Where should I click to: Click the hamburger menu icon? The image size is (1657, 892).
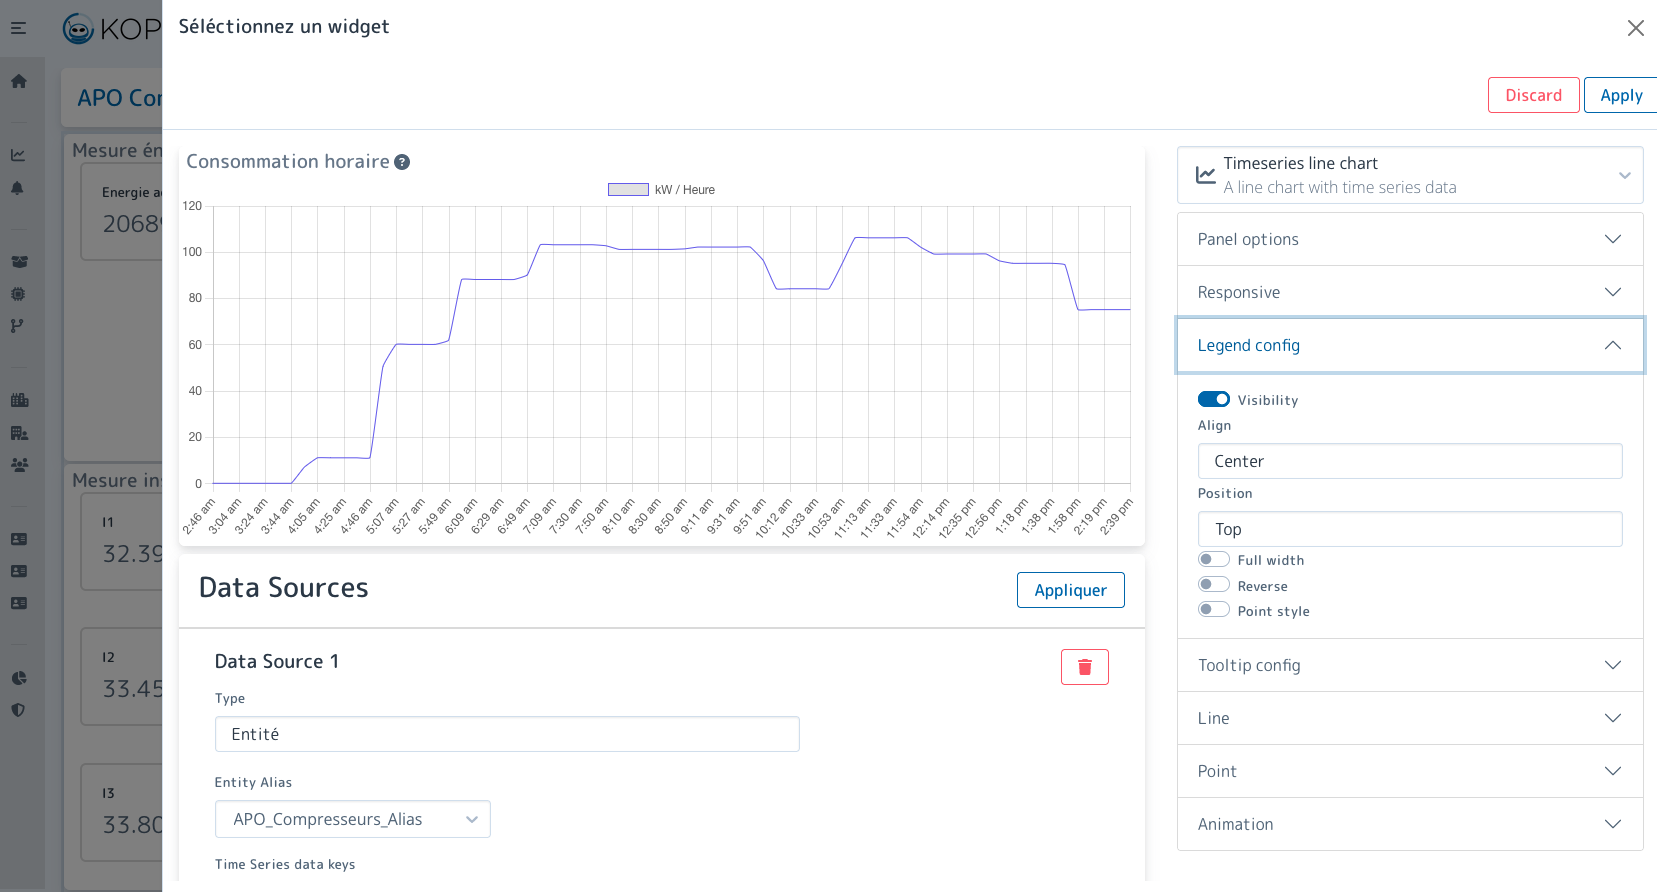point(19,28)
